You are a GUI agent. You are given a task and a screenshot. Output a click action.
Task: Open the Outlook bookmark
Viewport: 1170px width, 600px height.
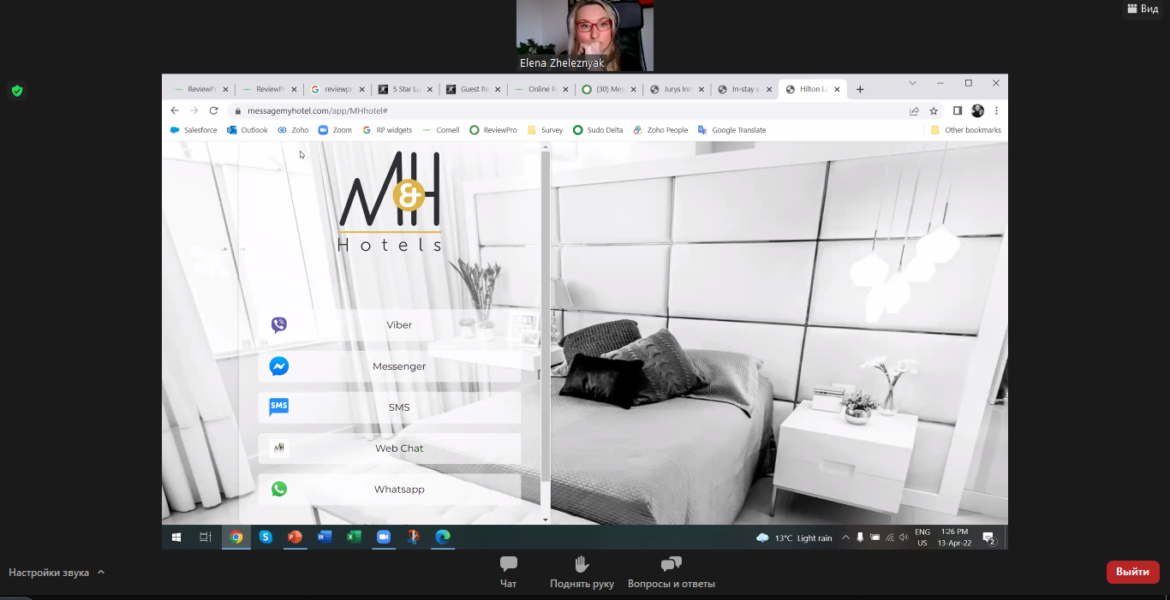[248, 130]
